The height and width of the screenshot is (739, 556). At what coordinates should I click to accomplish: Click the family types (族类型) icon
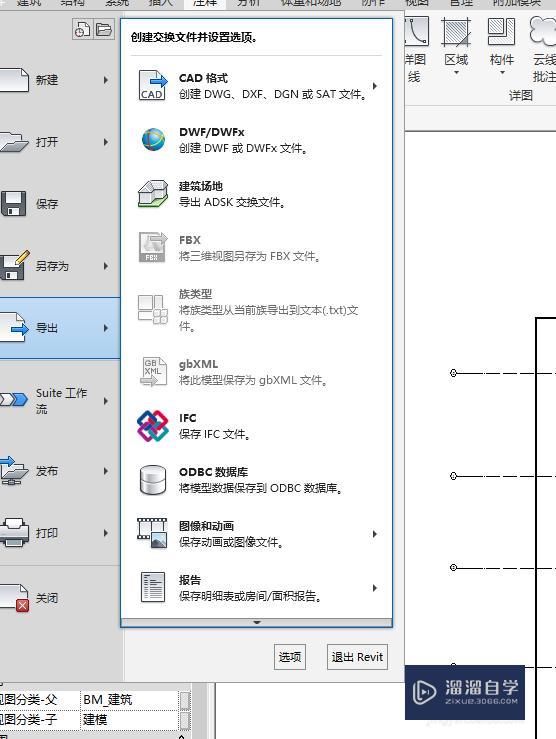coord(153,309)
